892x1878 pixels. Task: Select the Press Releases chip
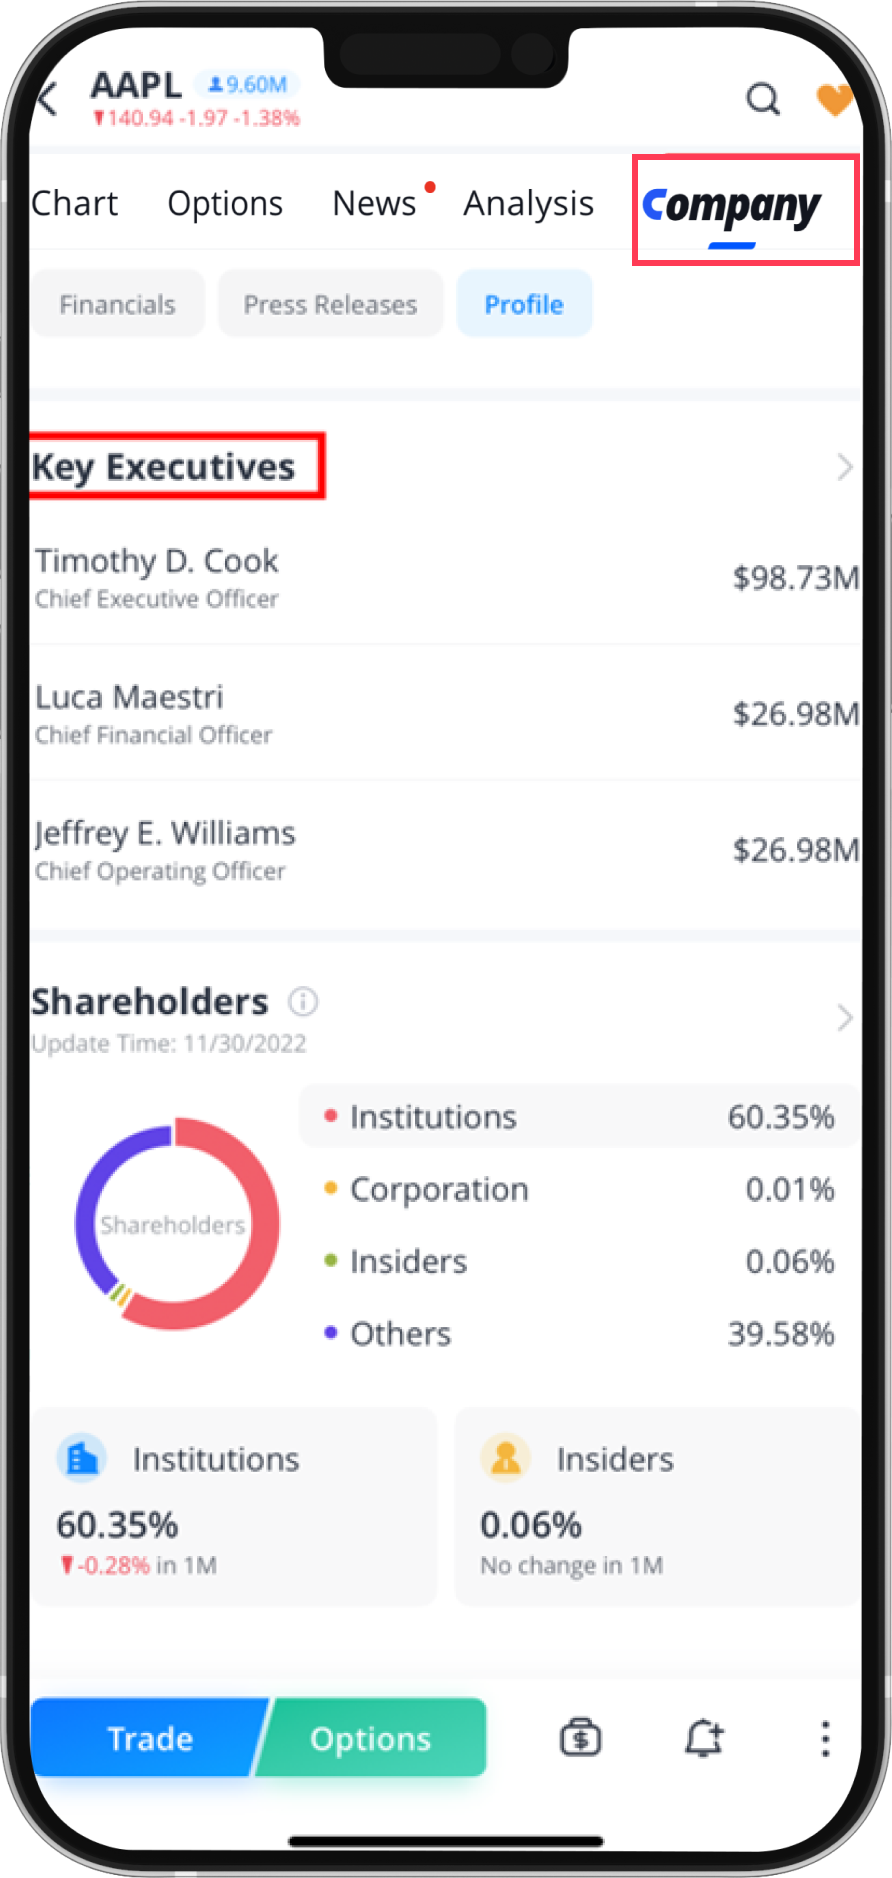click(330, 304)
